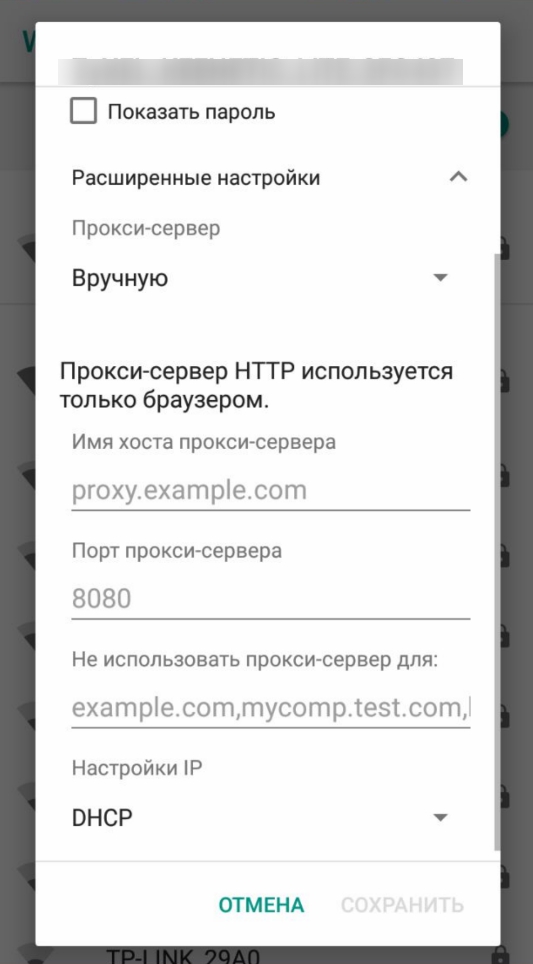The height and width of the screenshot is (964, 533).
Task: Click the СОХРАНИТЬ button
Action: 402,905
